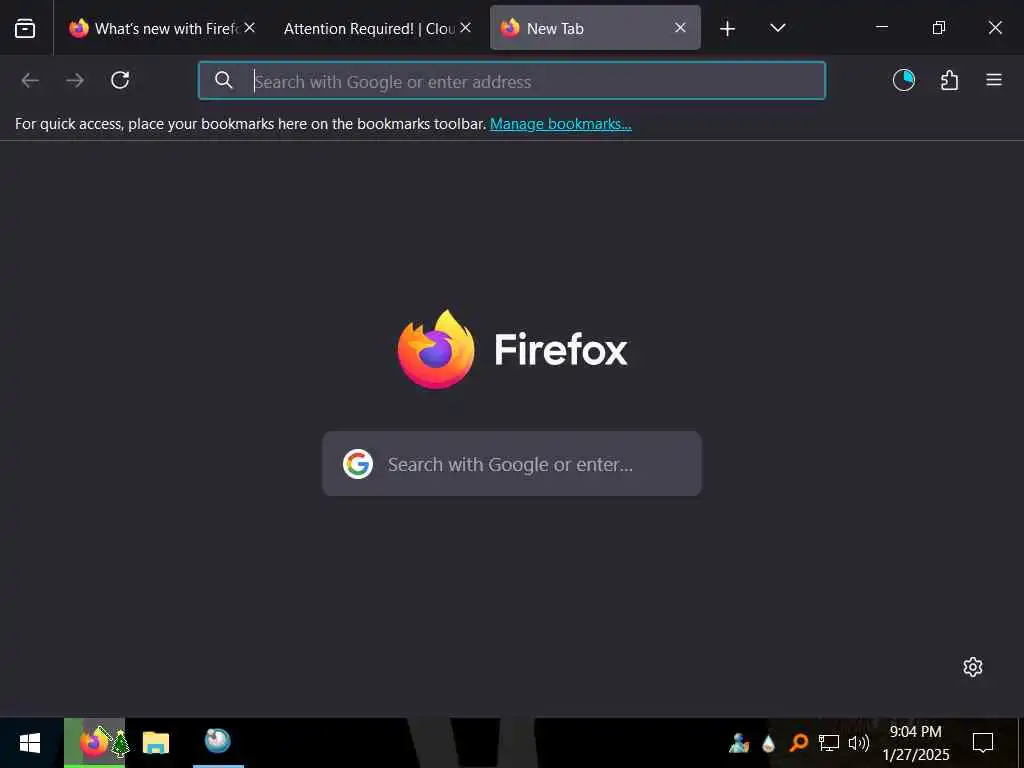Focus the new tab page search box
Screen dimensions: 1024x768
coord(512,464)
